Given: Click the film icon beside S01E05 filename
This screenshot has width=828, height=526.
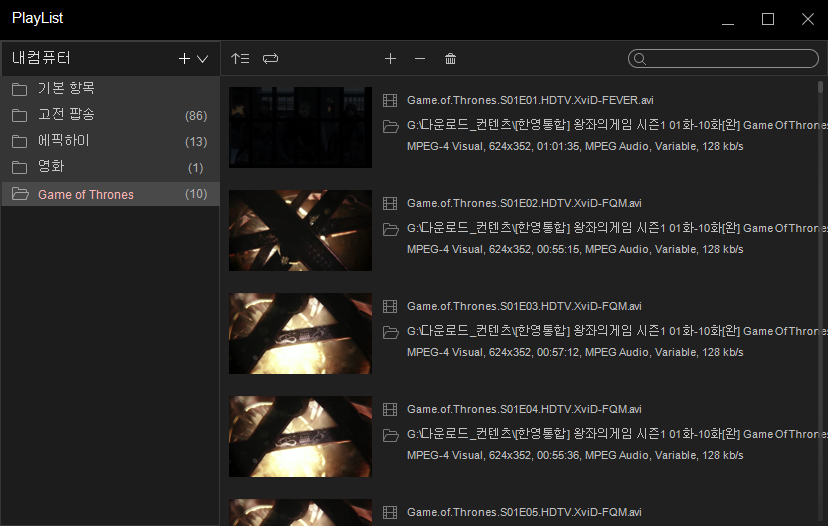Looking at the screenshot, I should (390, 512).
